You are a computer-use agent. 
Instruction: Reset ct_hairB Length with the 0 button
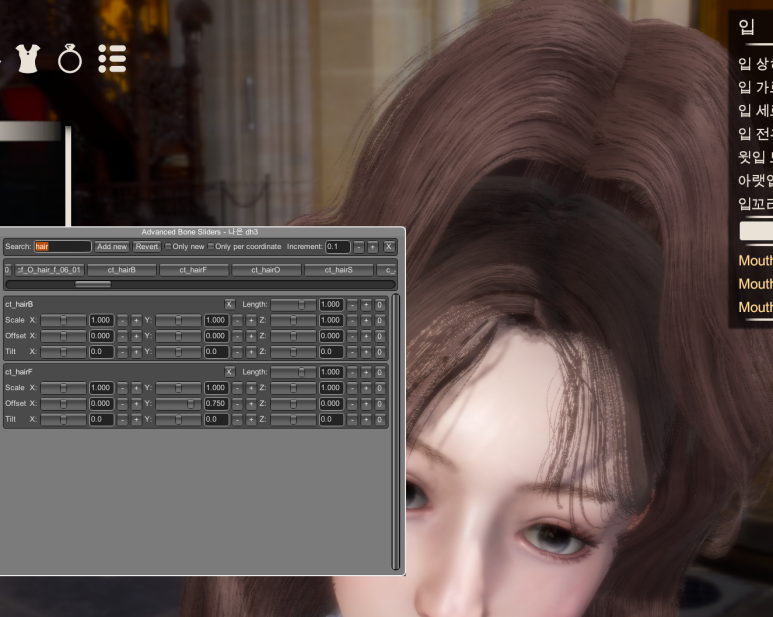click(380, 304)
